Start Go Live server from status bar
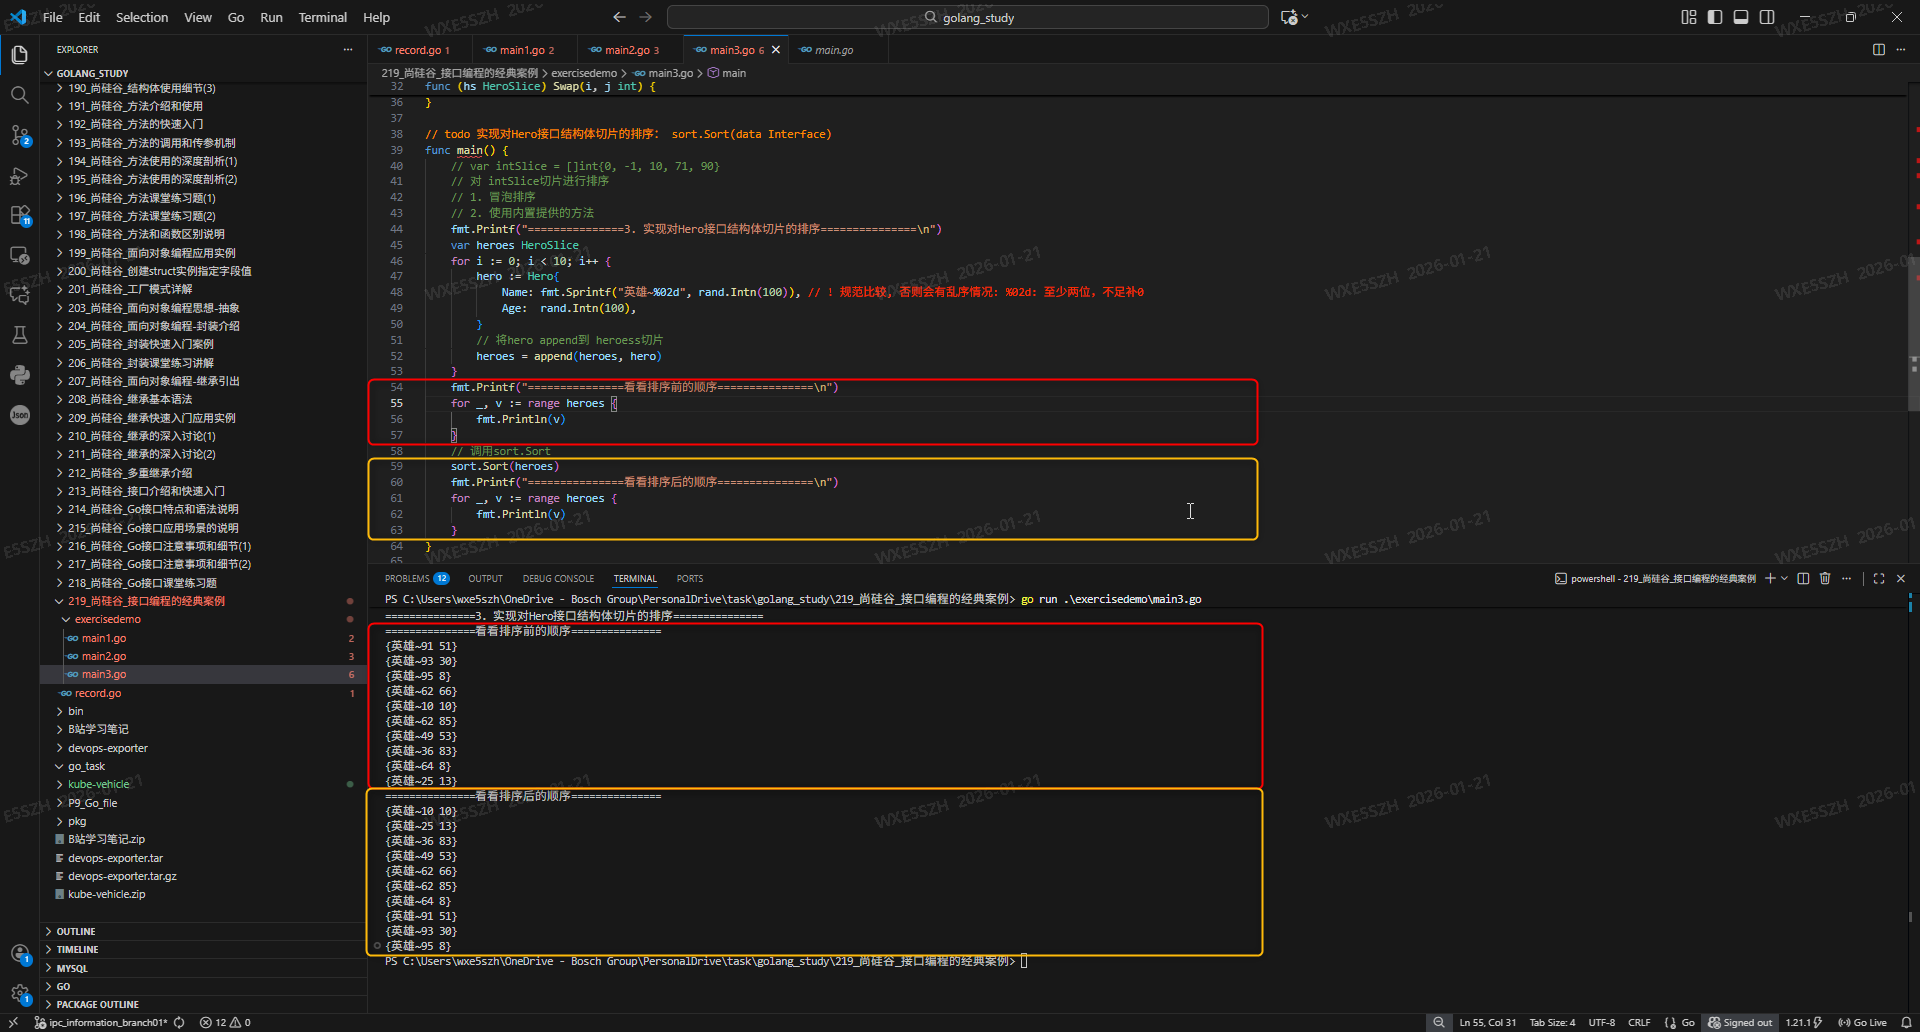Screen dimensions: 1920x1032 point(1866,1022)
